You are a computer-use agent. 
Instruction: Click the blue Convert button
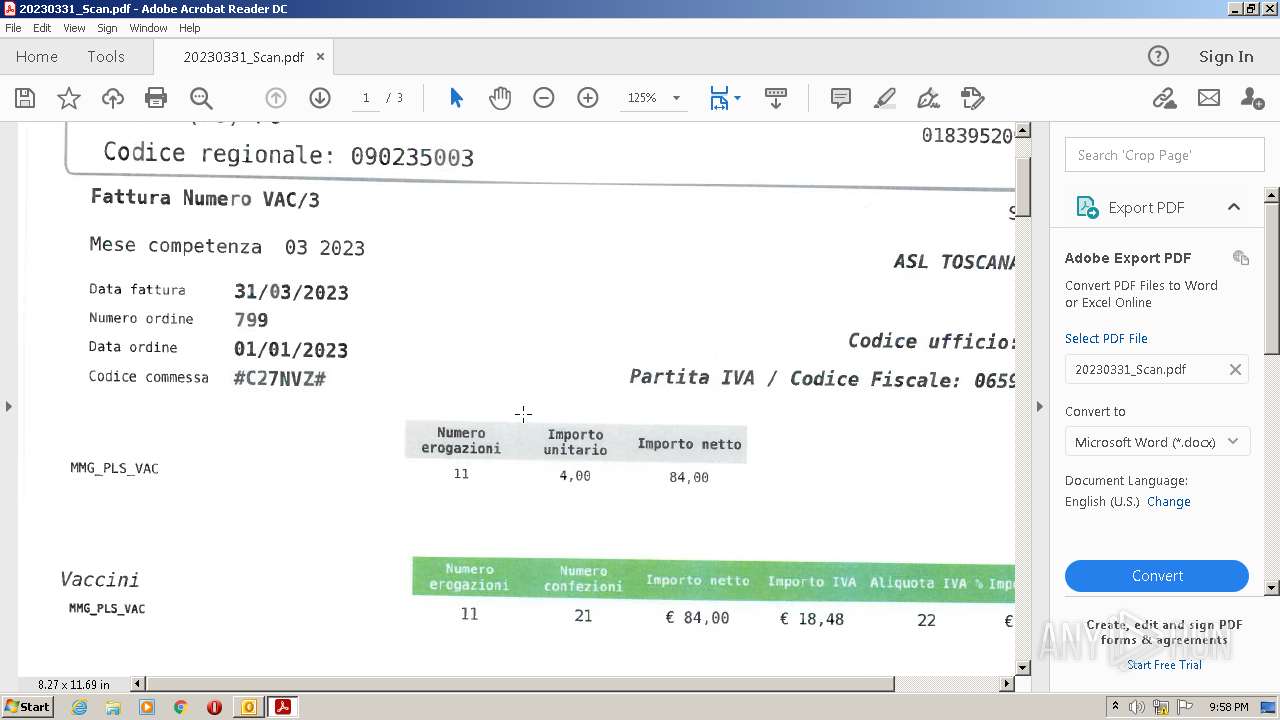click(x=1157, y=576)
